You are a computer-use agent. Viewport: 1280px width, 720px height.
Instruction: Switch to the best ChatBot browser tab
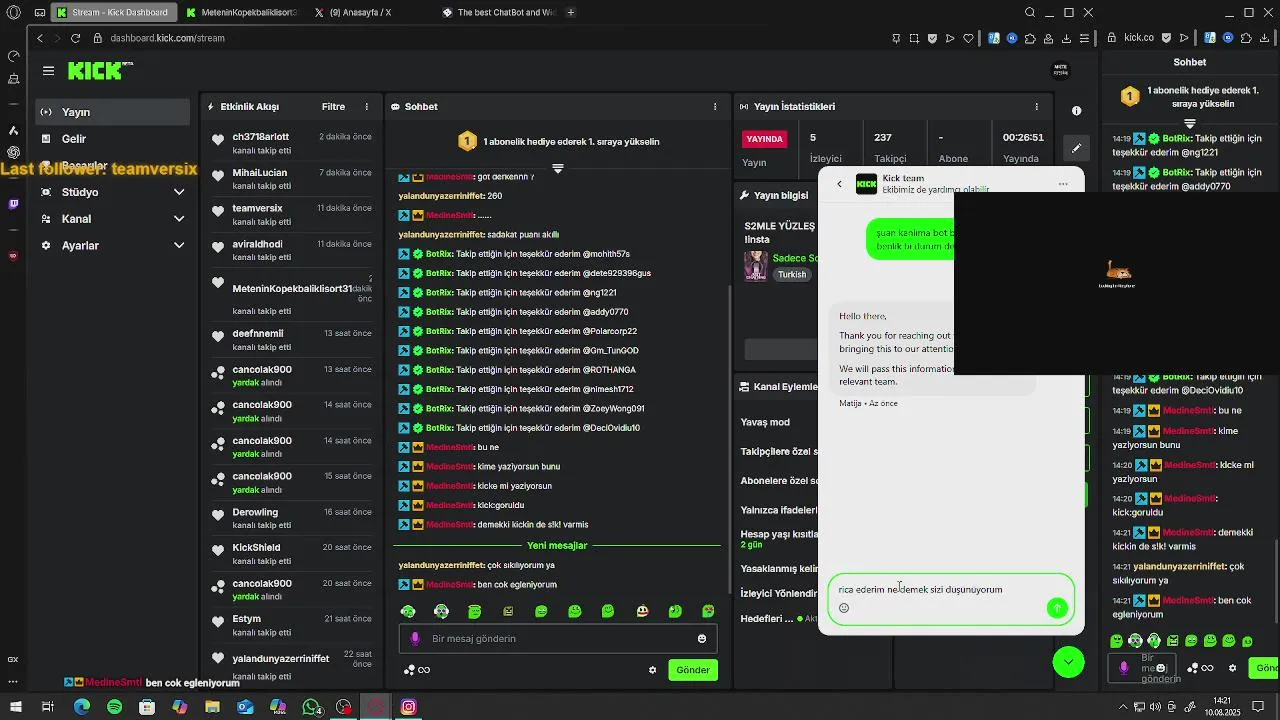(500, 13)
